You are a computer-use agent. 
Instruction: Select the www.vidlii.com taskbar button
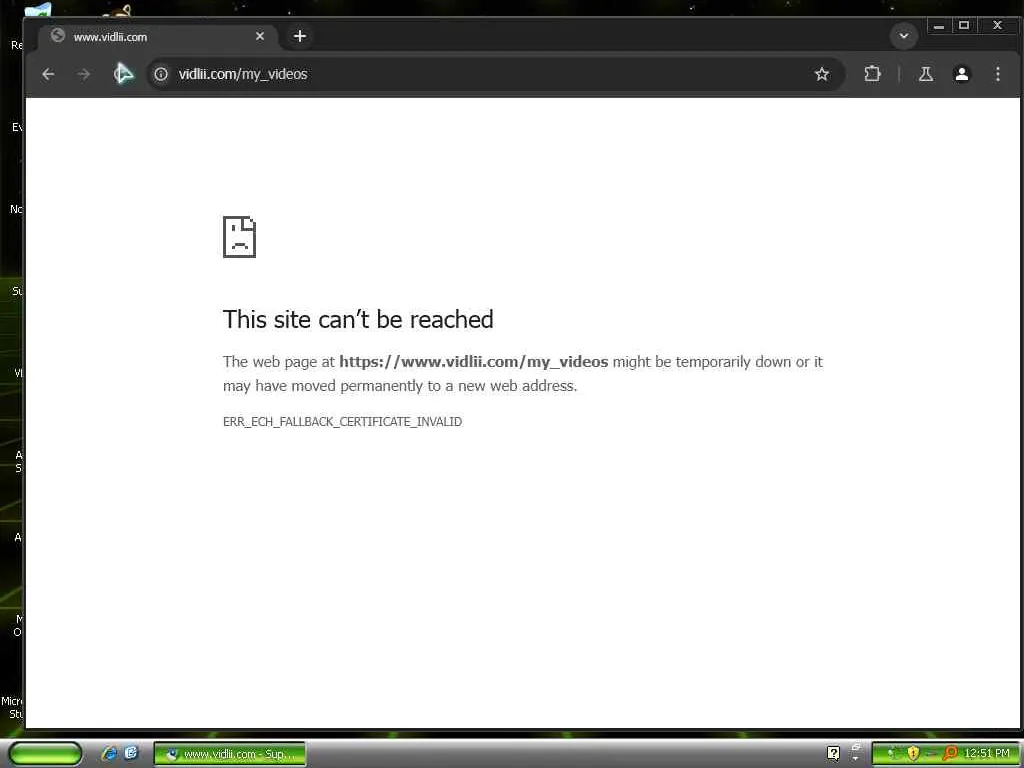tap(230, 754)
